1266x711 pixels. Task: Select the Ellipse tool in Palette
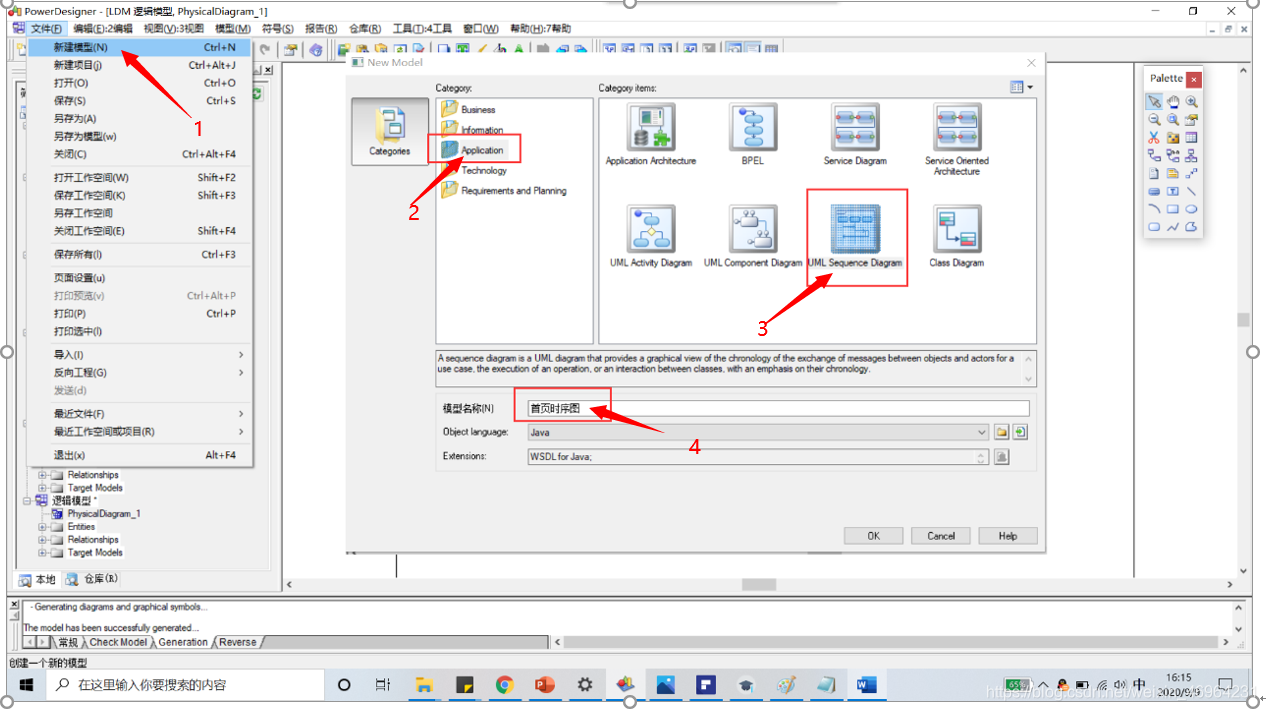1191,209
